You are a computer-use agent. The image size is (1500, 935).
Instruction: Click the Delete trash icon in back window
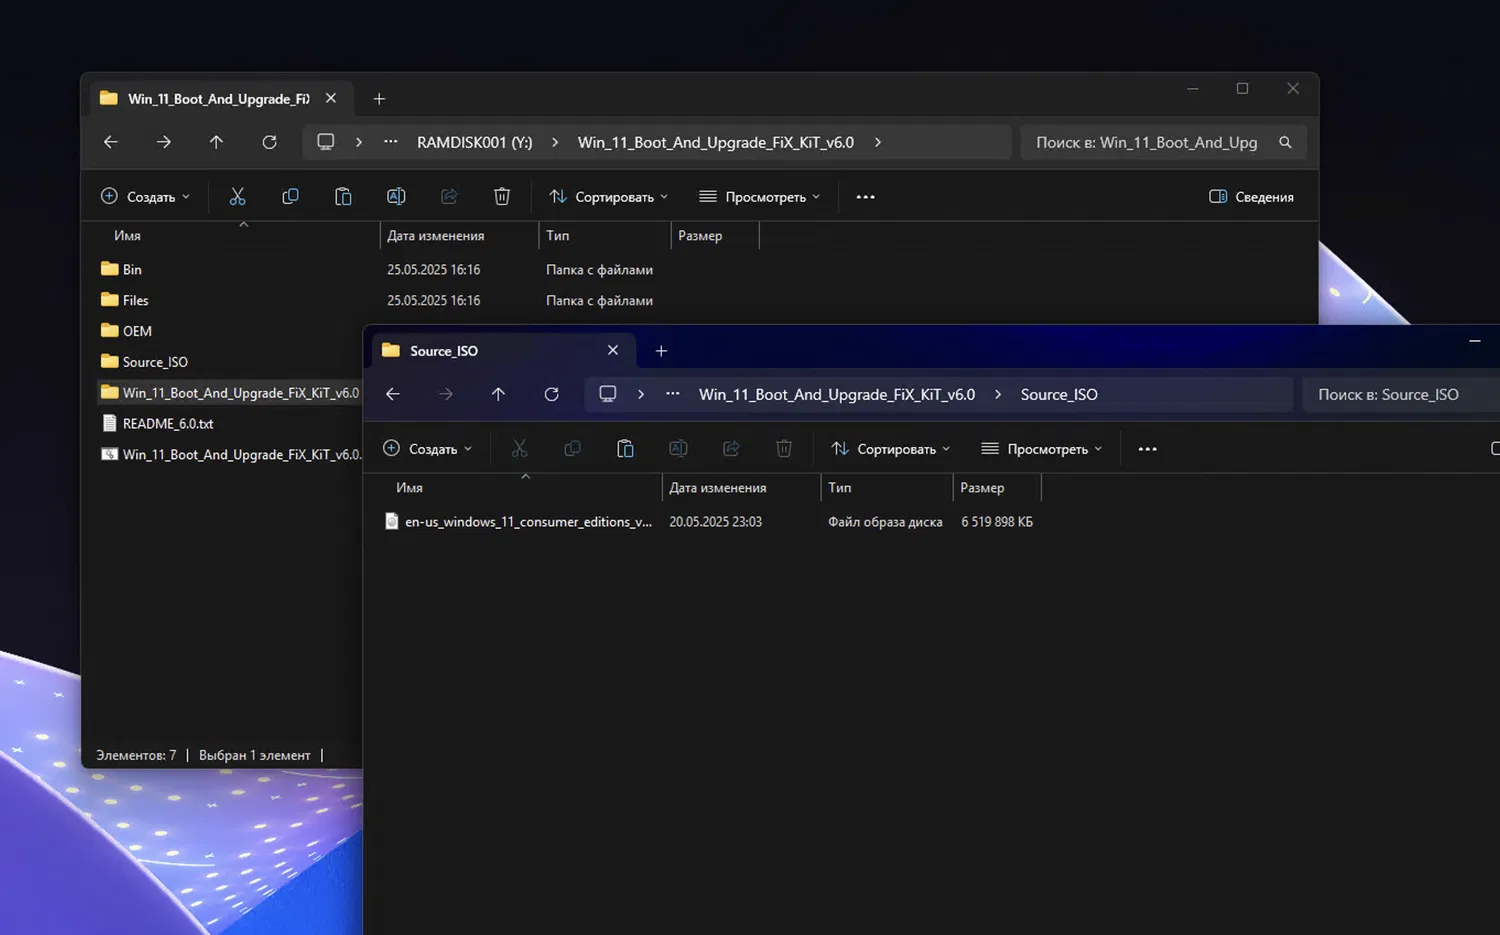(x=502, y=197)
